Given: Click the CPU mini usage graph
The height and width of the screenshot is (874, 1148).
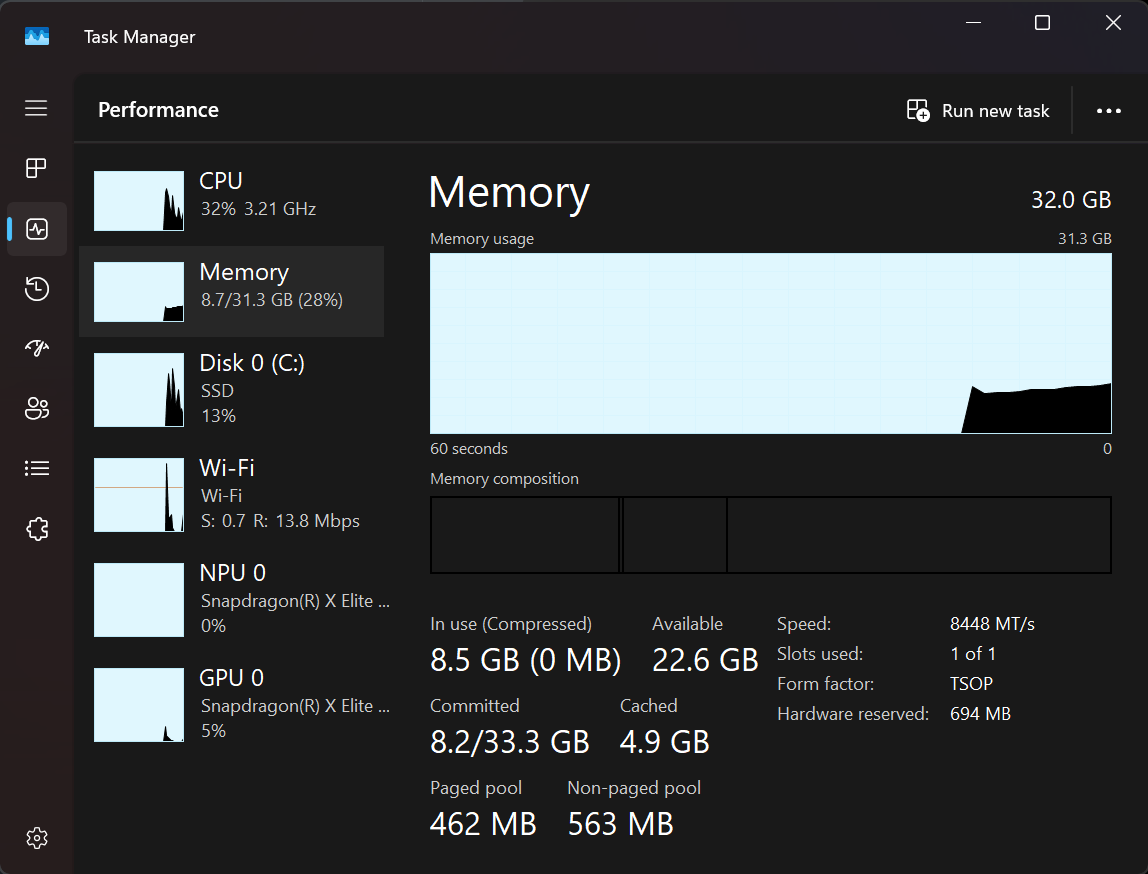Looking at the screenshot, I should click(139, 201).
